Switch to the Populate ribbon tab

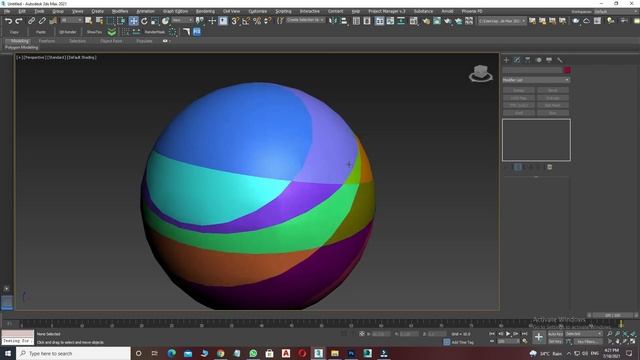[144, 41]
